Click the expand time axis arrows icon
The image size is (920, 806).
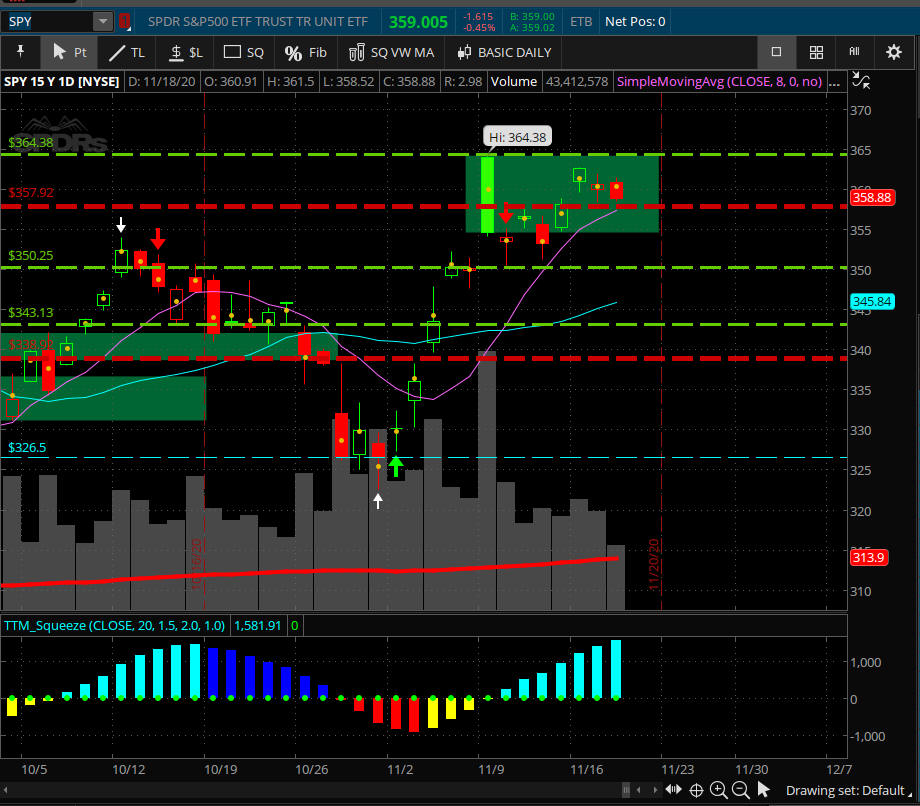tap(674, 790)
